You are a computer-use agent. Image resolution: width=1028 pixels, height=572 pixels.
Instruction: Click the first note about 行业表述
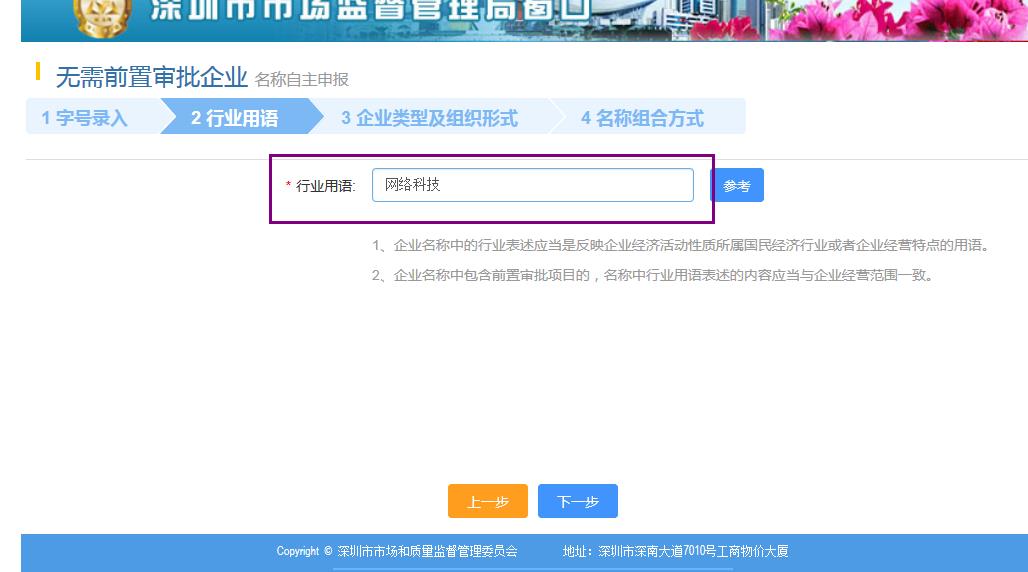[680, 245]
